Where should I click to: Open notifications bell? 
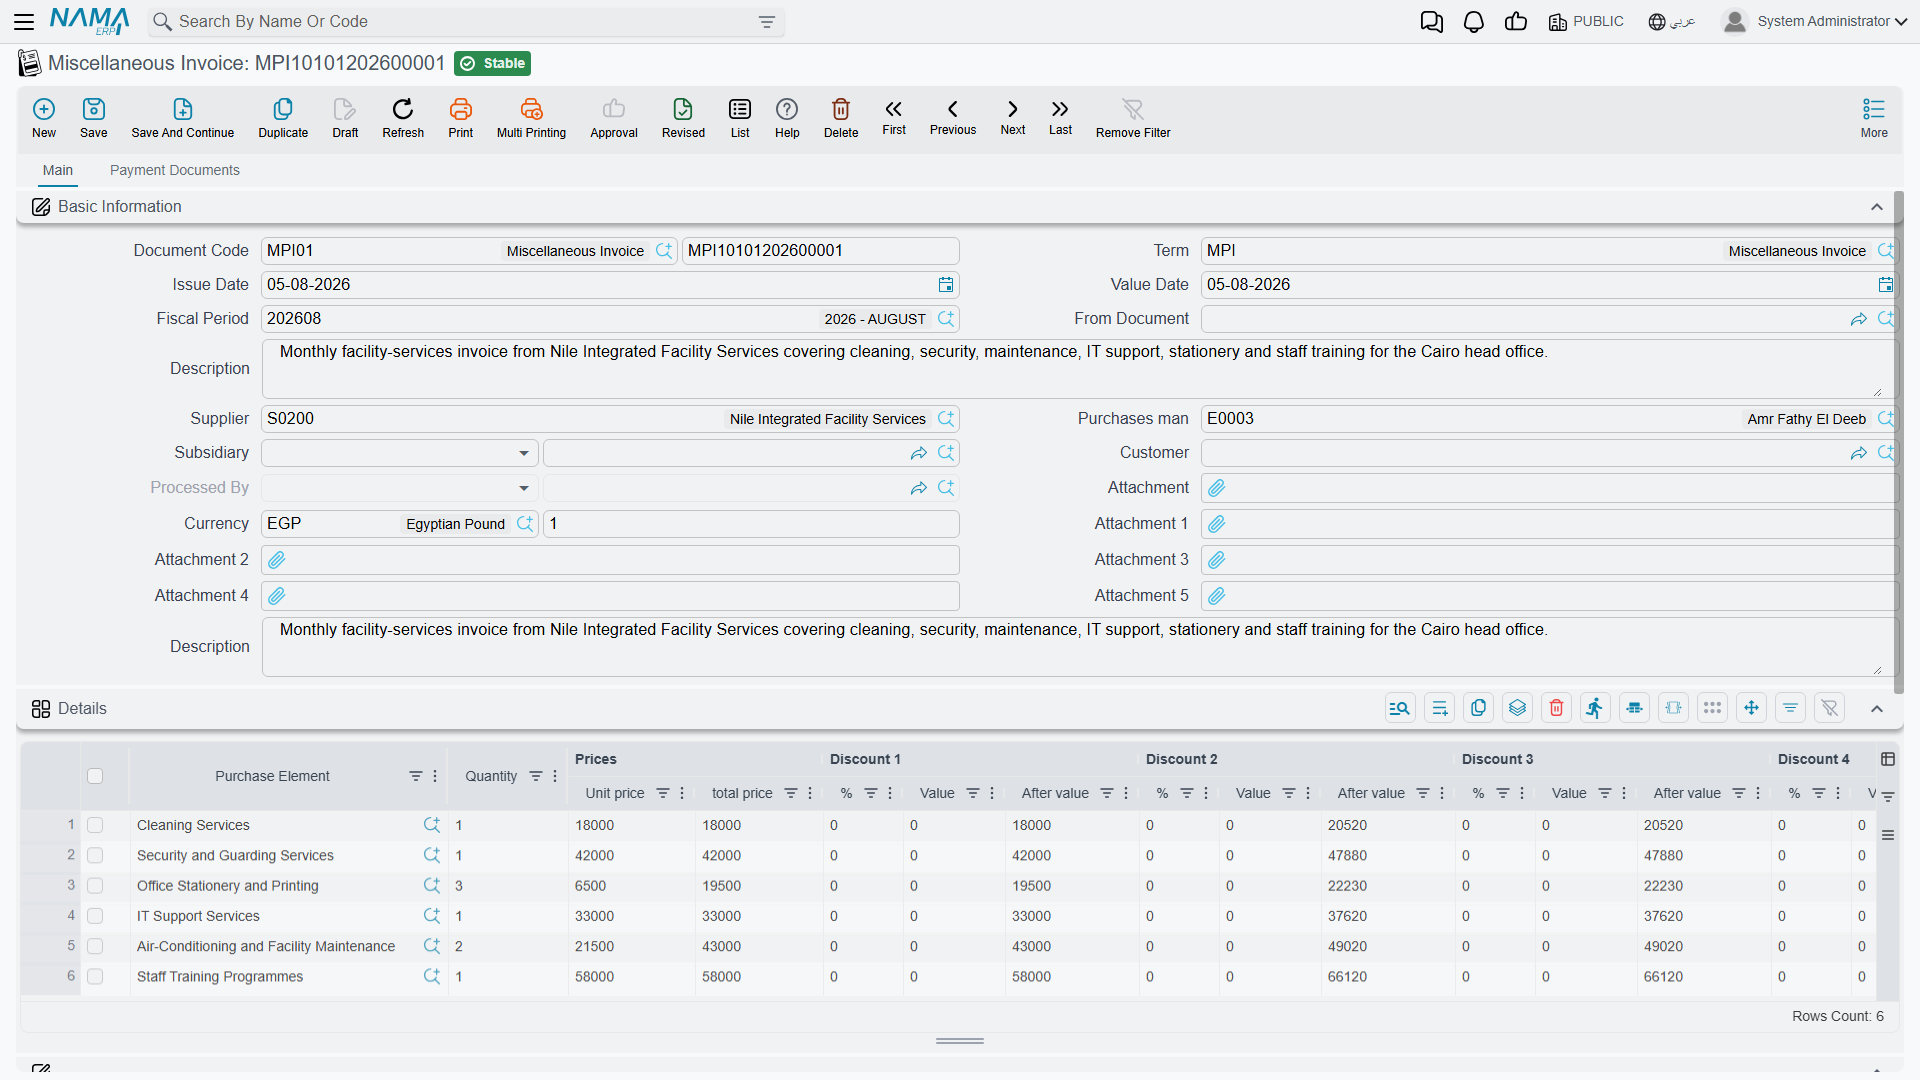(1473, 22)
